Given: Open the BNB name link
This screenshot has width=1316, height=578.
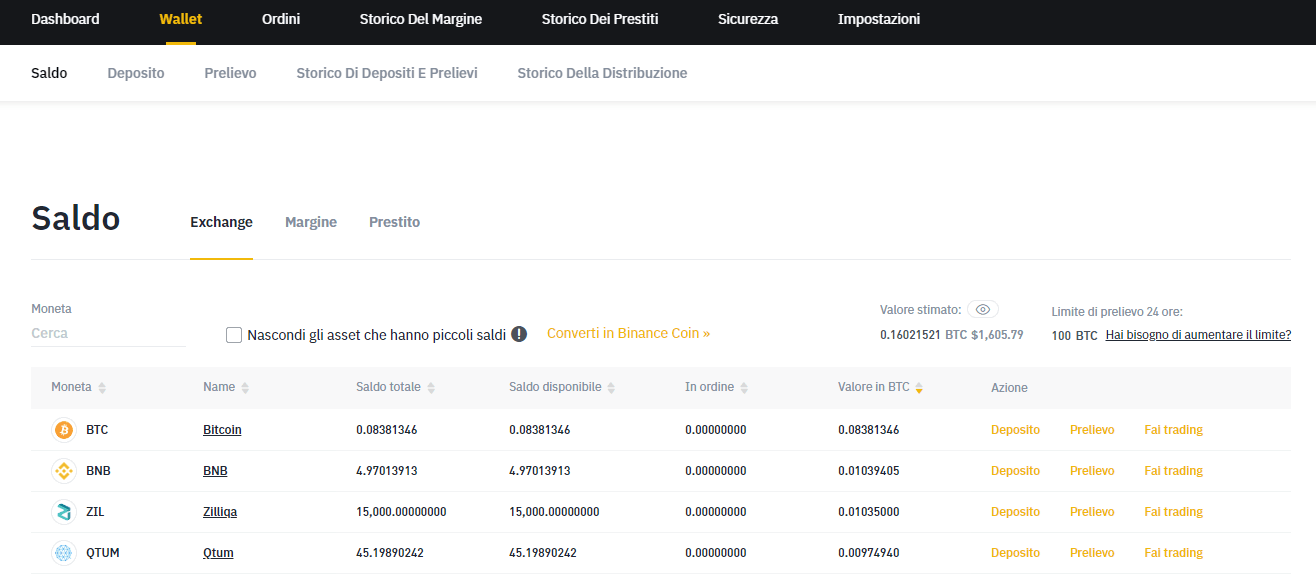Looking at the screenshot, I should point(215,471).
